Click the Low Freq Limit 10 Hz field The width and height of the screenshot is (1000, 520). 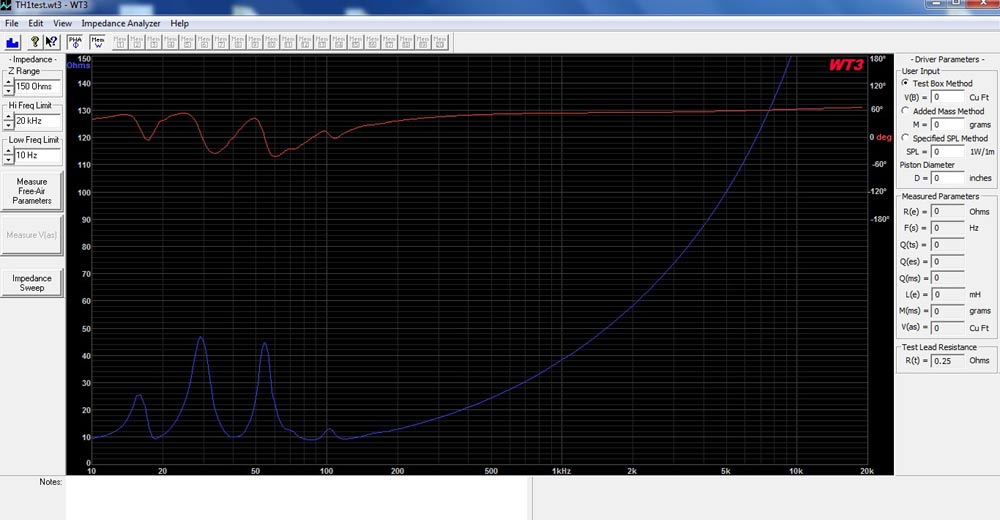(38, 155)
